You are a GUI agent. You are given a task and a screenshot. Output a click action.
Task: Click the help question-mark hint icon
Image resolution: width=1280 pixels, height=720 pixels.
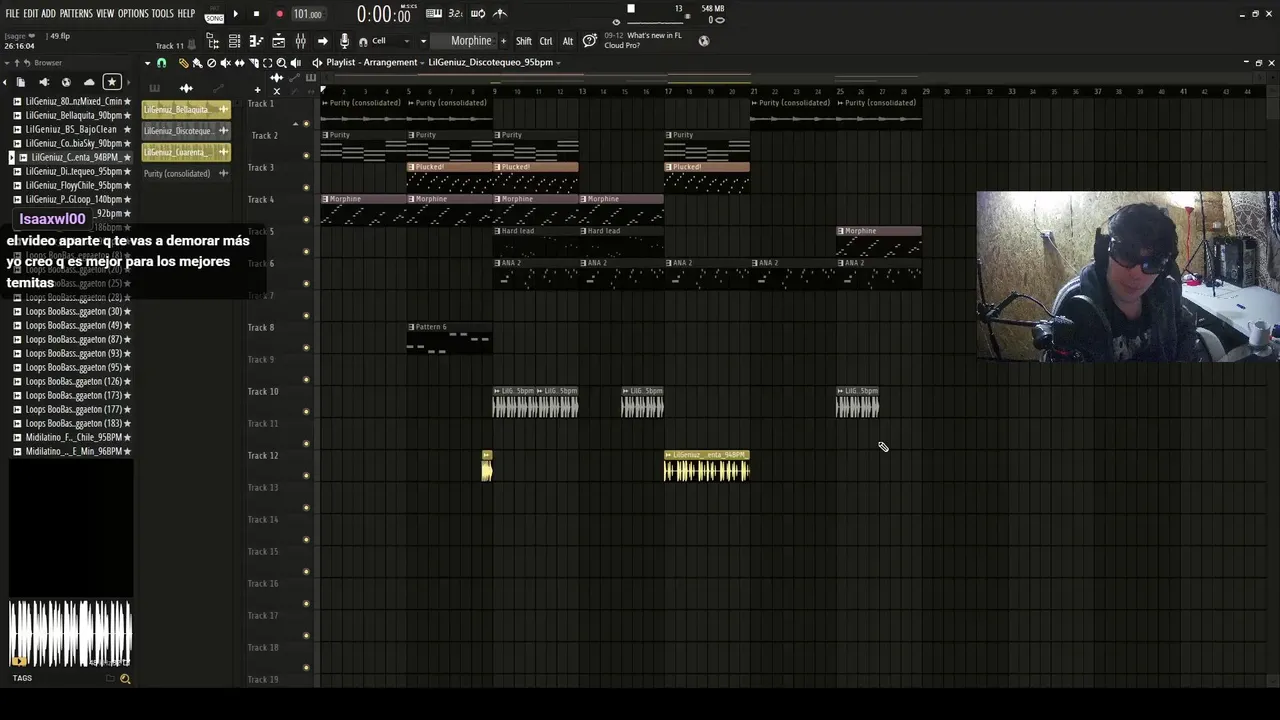(590, 41)
